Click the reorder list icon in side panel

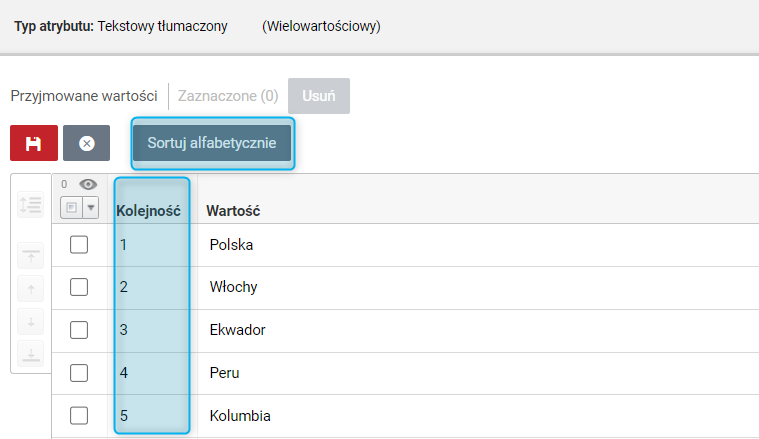(x=30, y=205)
